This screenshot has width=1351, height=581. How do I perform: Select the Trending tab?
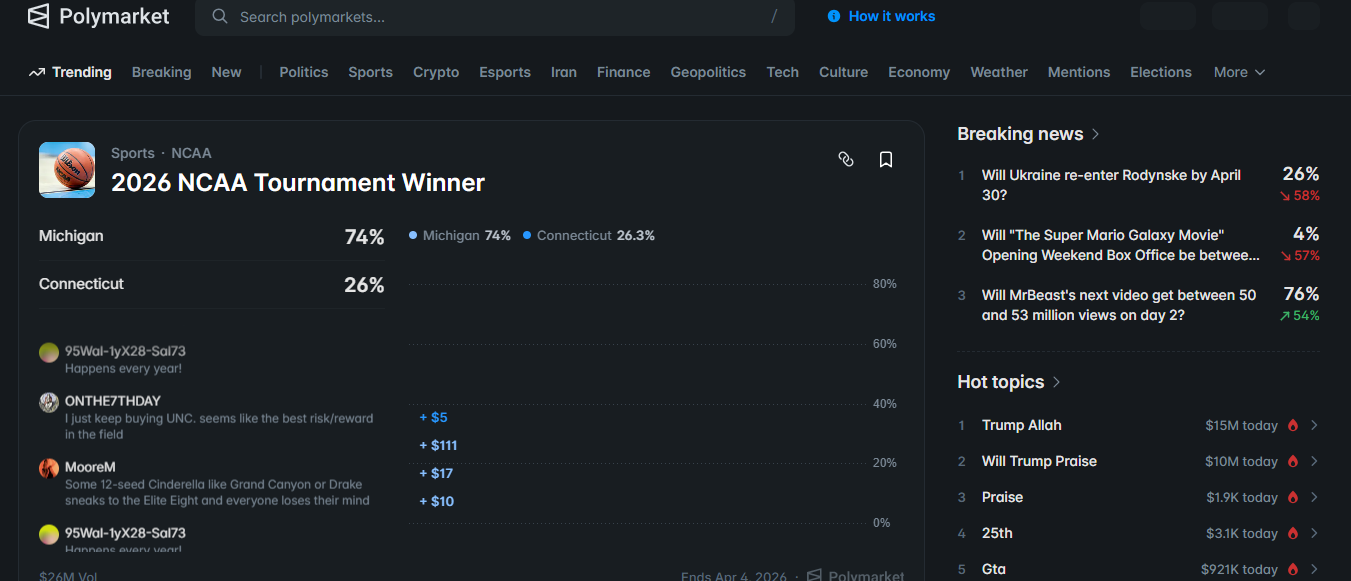tap(70, 72)
